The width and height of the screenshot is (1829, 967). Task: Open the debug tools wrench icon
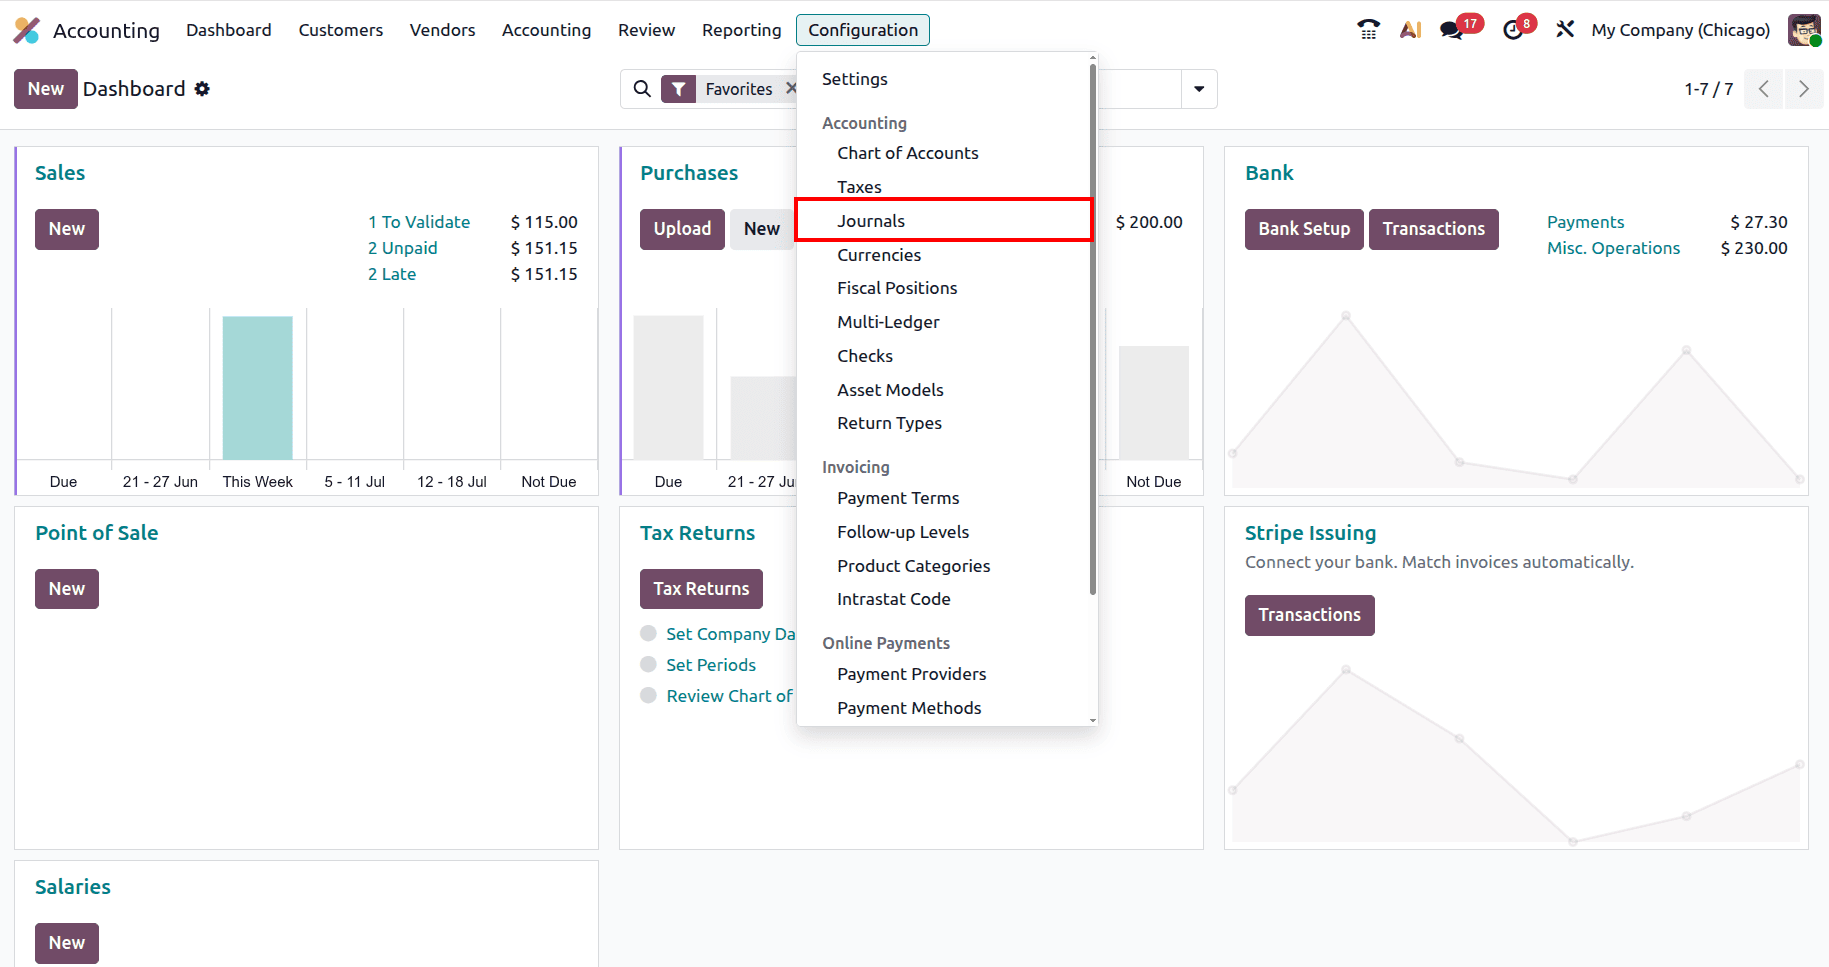coord(1565,30)
